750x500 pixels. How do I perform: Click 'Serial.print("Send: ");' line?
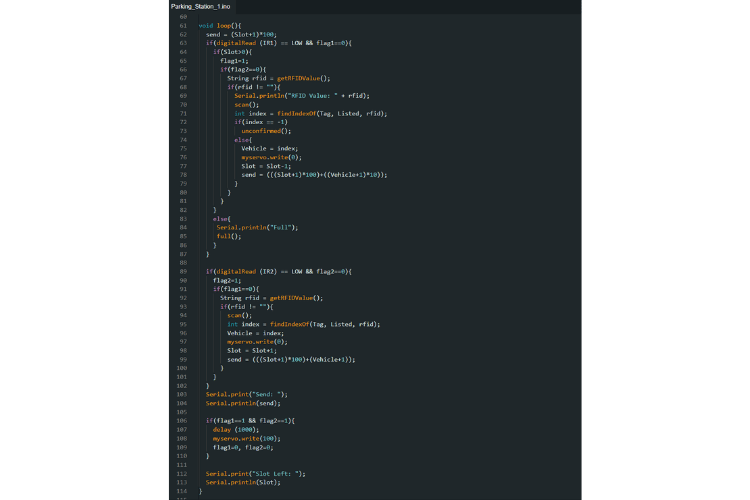click(x=247, y=395)
